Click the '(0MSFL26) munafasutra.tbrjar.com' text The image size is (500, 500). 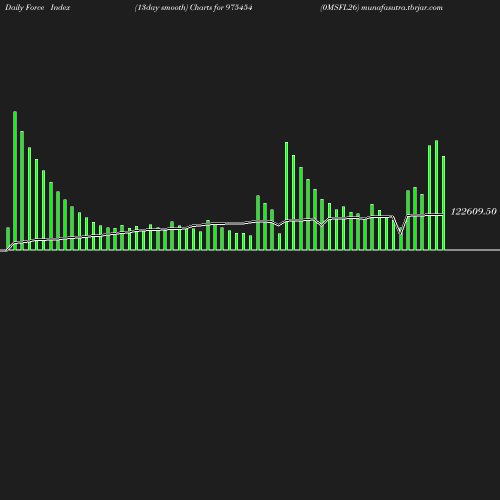coord(381,8)
